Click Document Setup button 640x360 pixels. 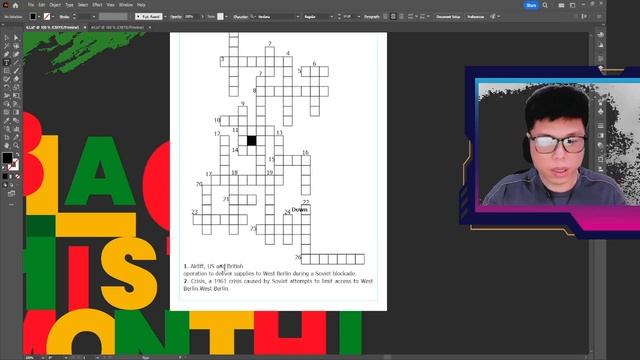[x=448, y=17]
